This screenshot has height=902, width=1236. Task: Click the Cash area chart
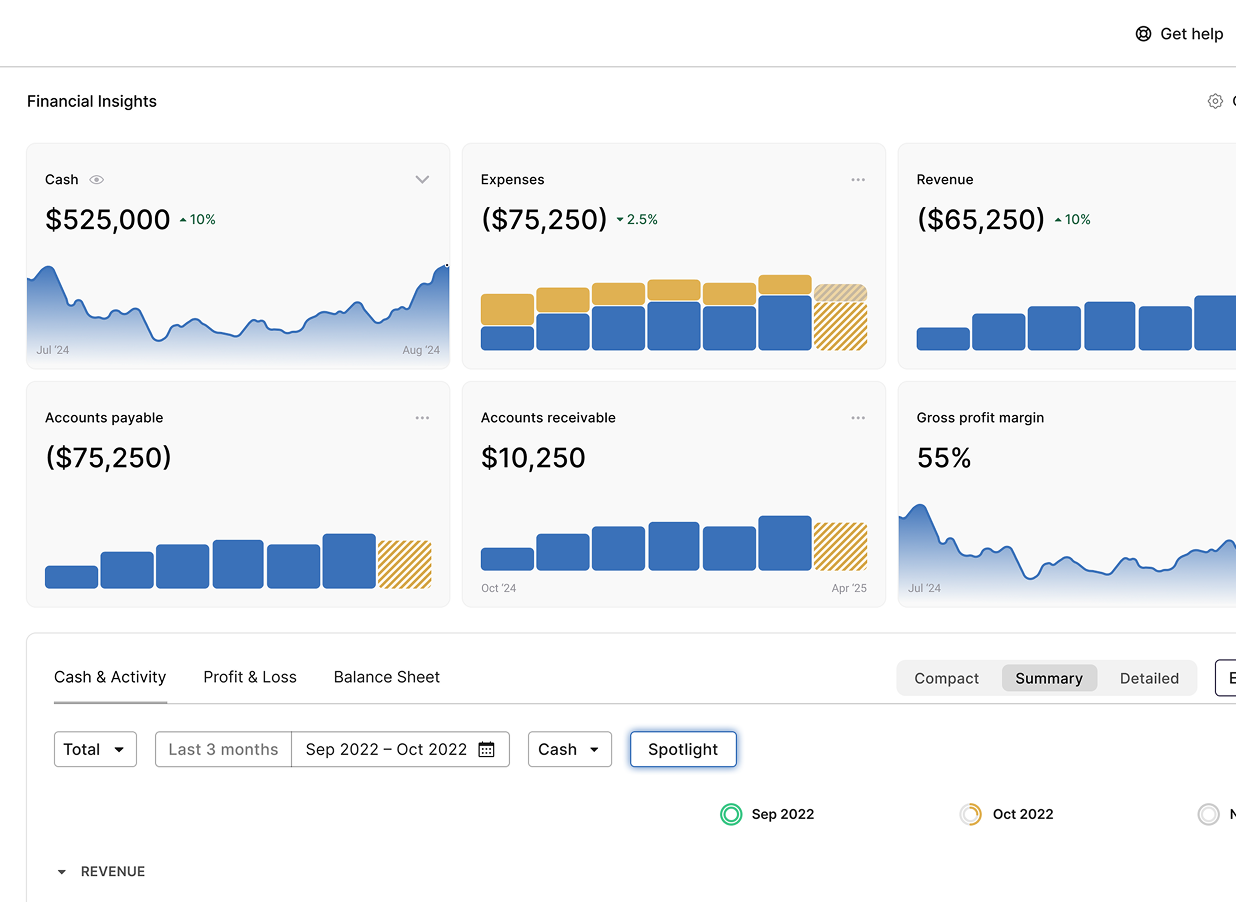tap(238, 313)
